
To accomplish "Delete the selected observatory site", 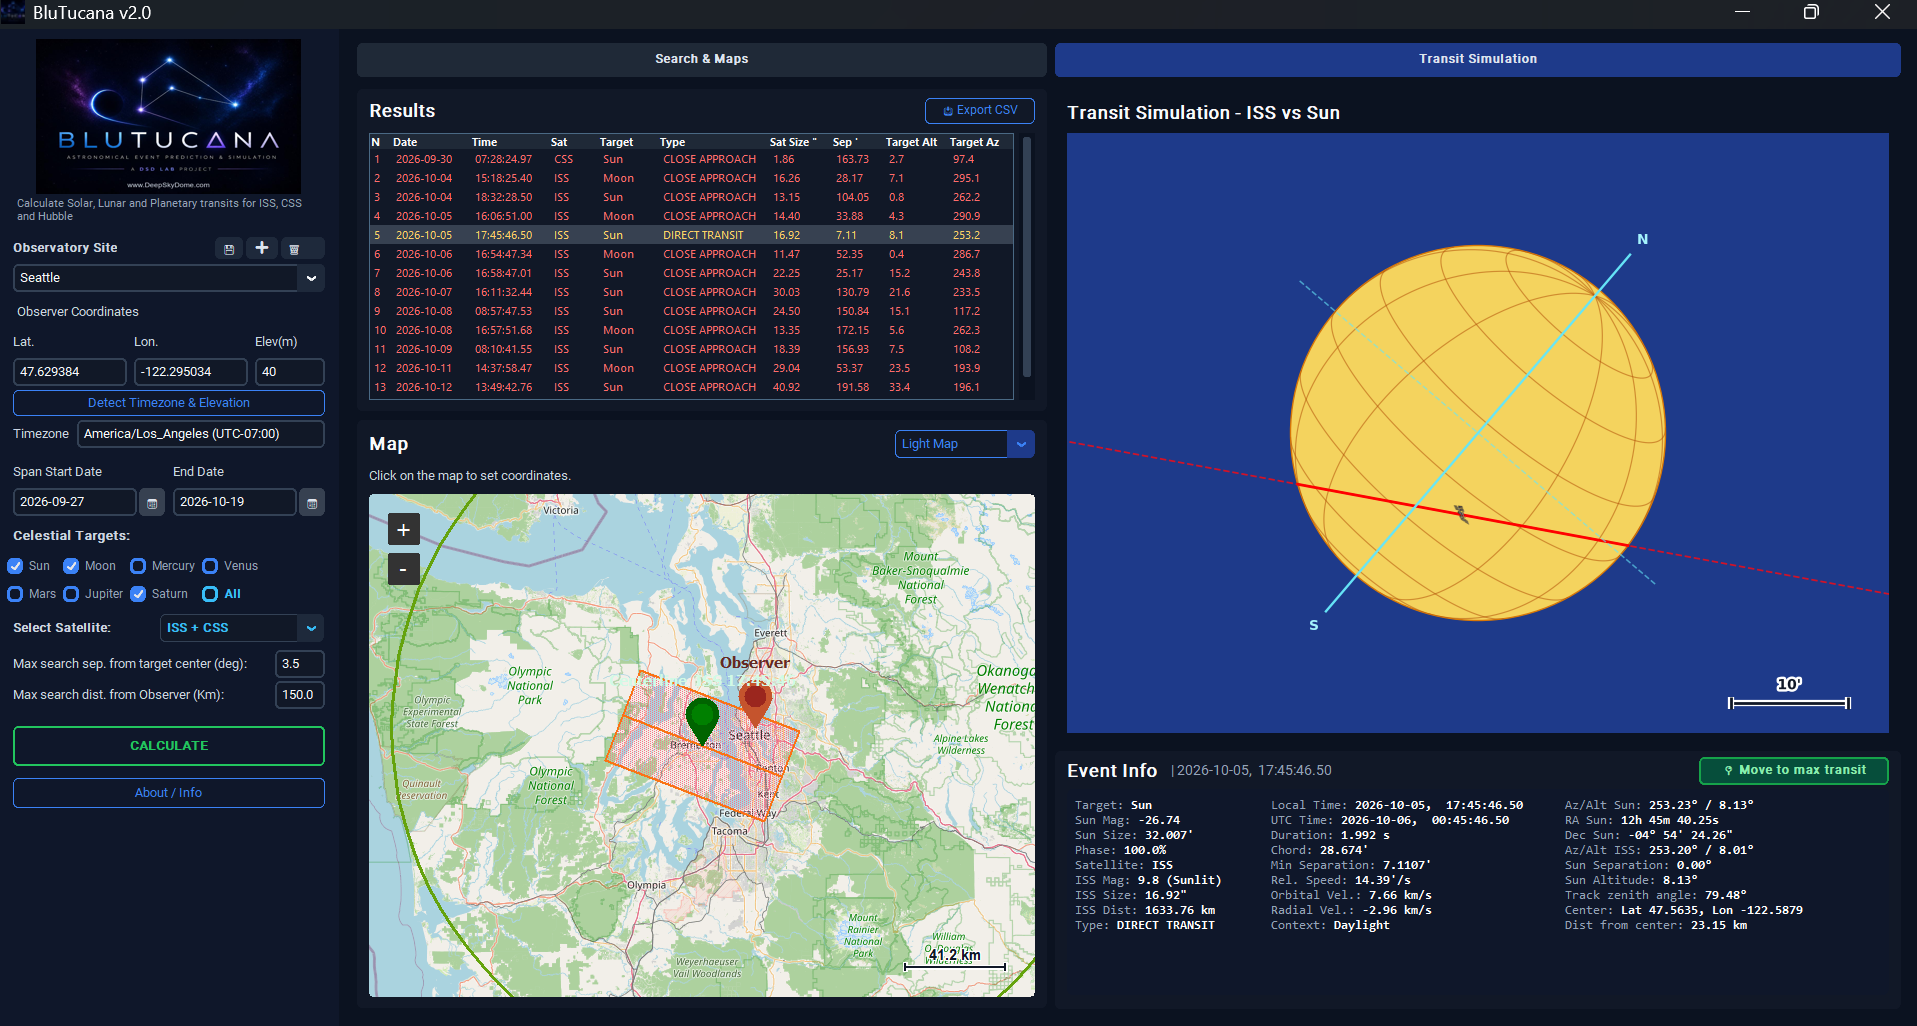I will pyautogui.click(x=294, y=249).
